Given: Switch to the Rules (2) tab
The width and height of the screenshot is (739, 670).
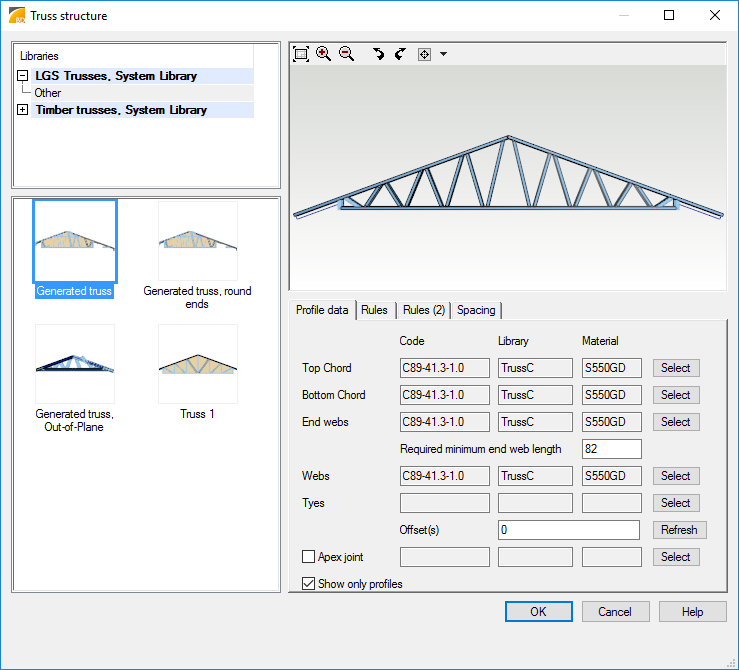Looking at the screenshot, I should coord(424,310).
